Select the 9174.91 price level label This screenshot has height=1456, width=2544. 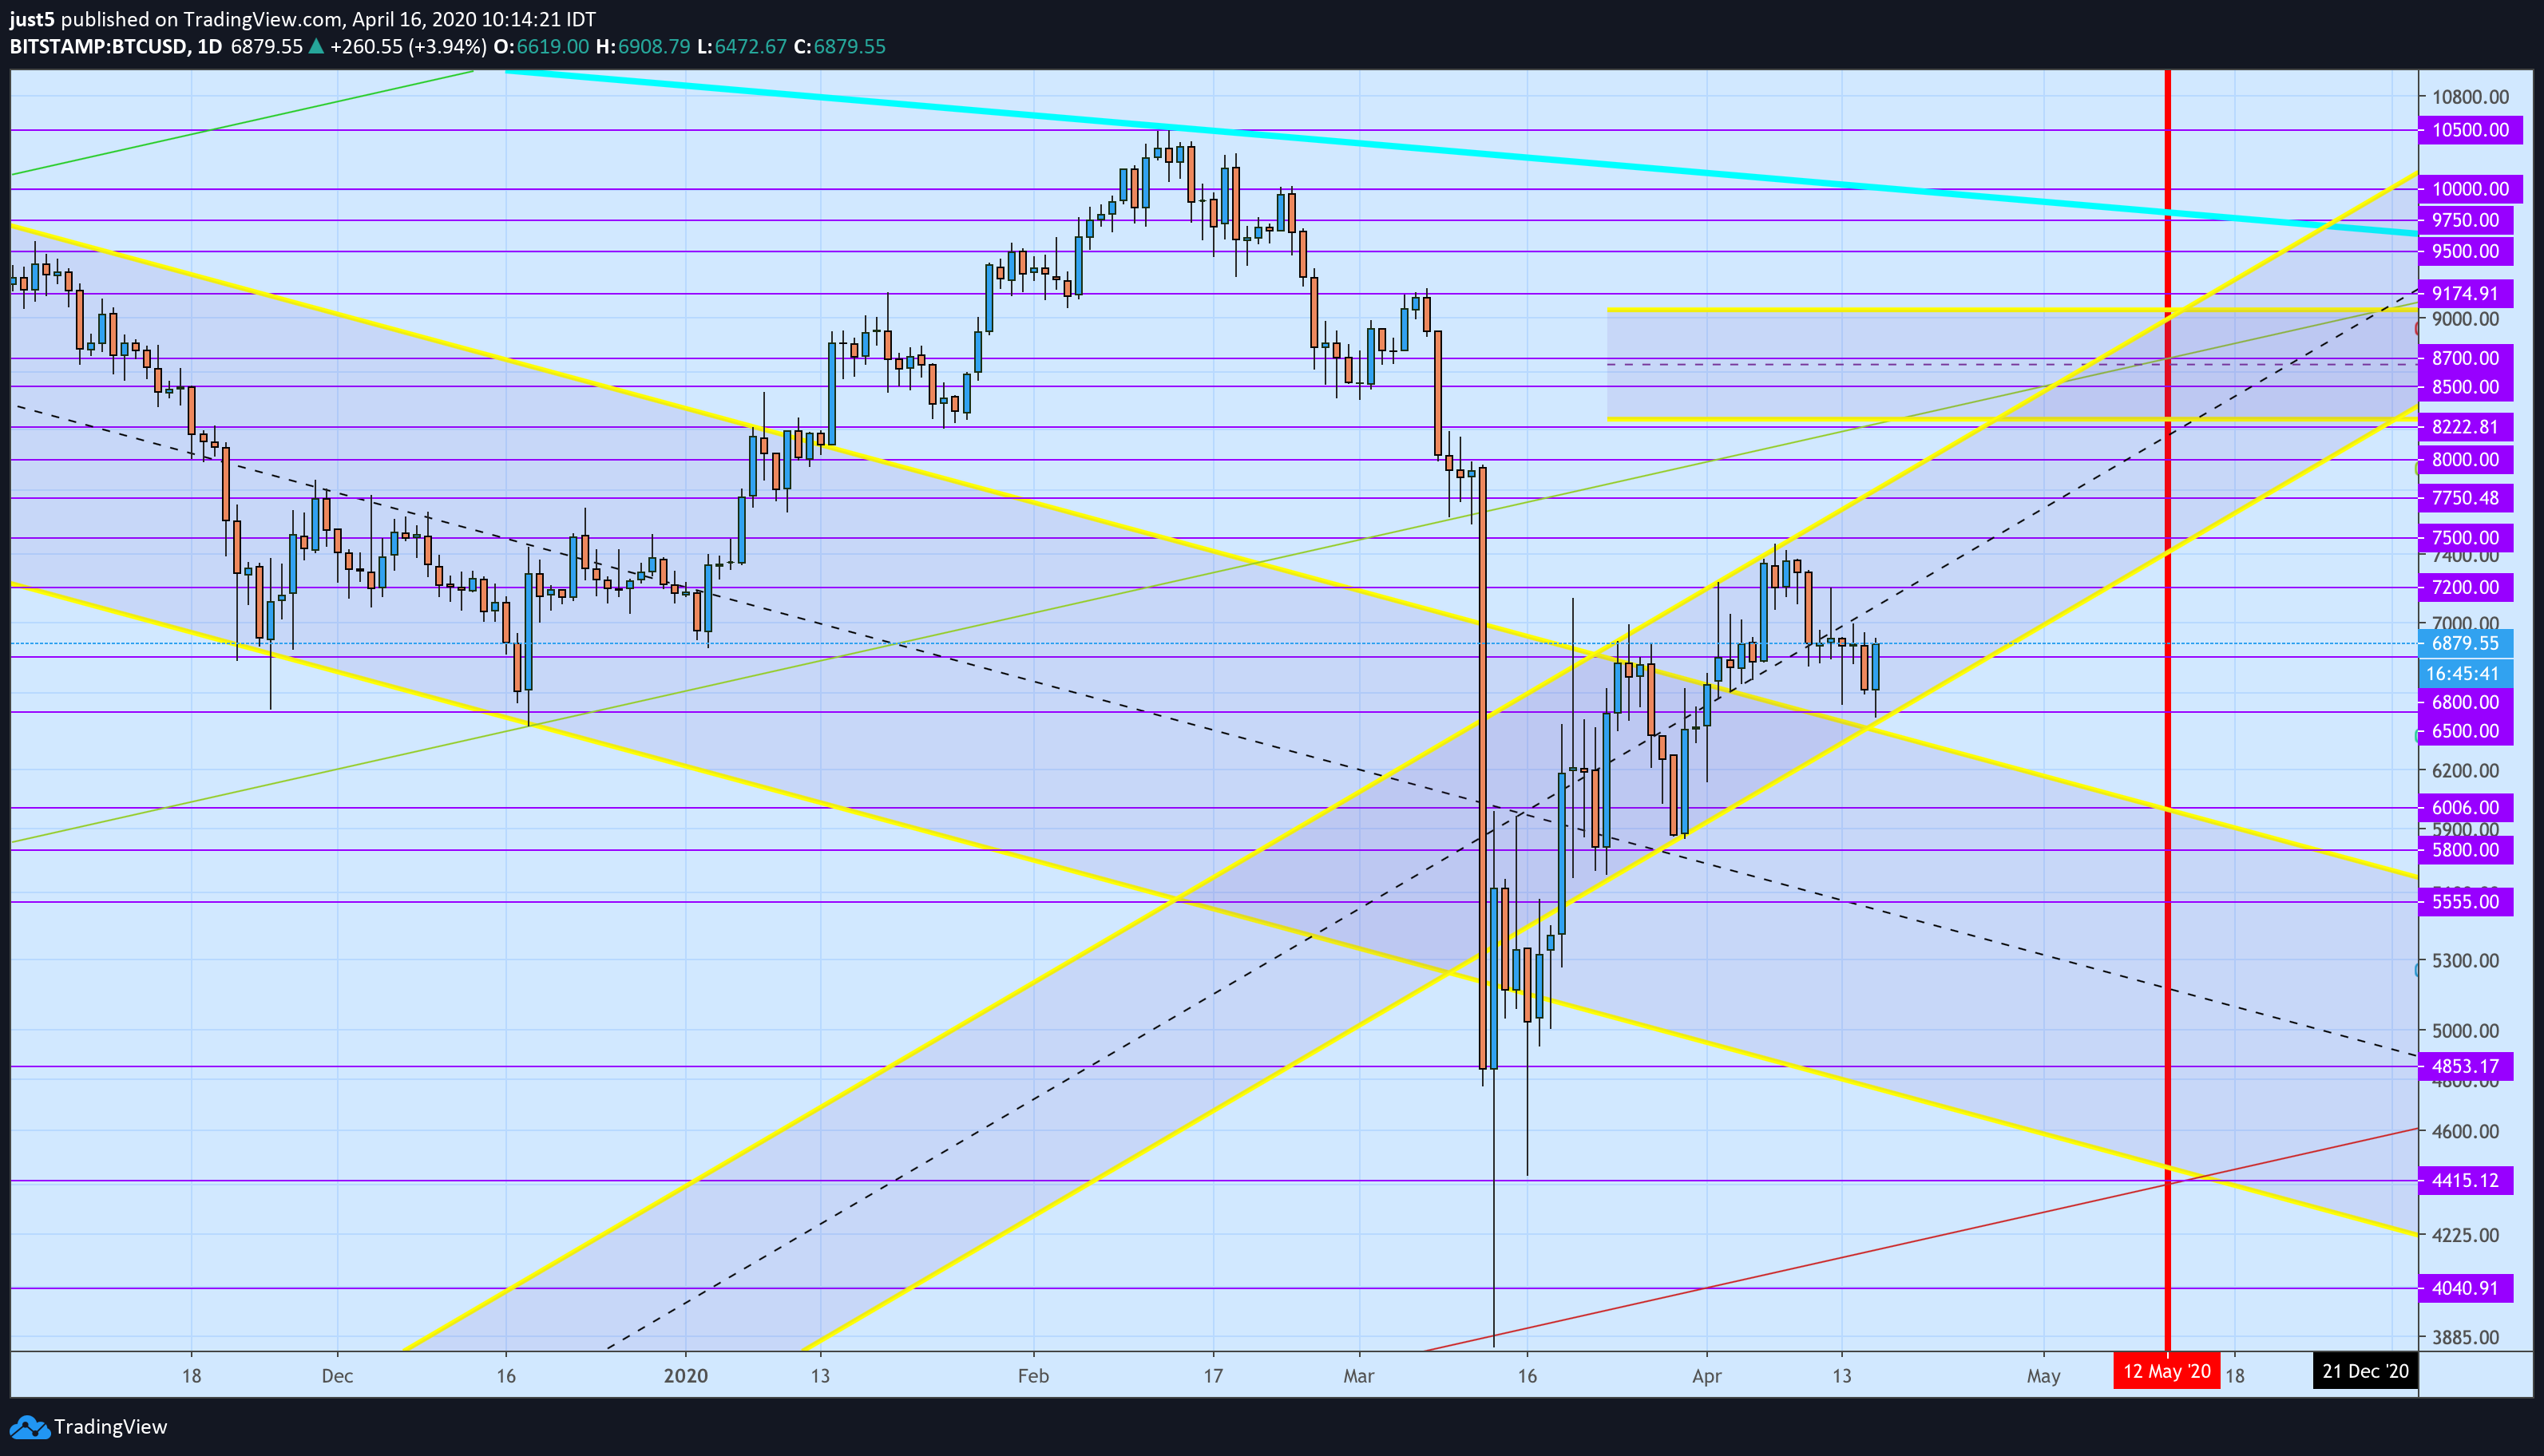pos(2465,293)
